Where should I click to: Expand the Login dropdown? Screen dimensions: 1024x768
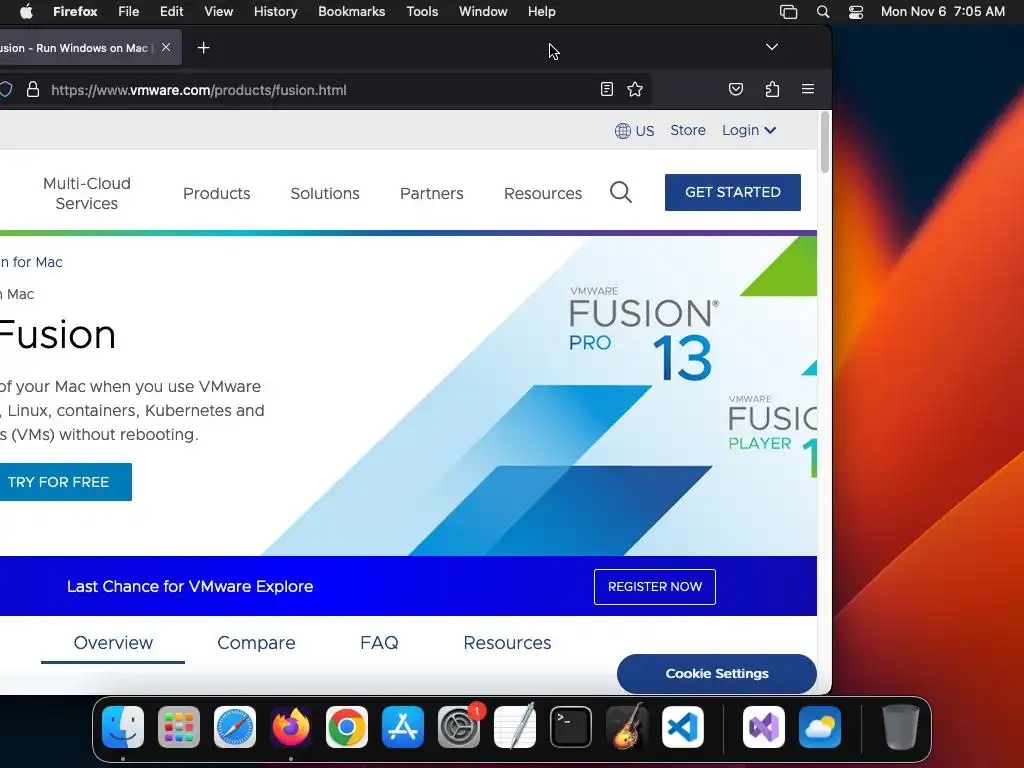749,130
